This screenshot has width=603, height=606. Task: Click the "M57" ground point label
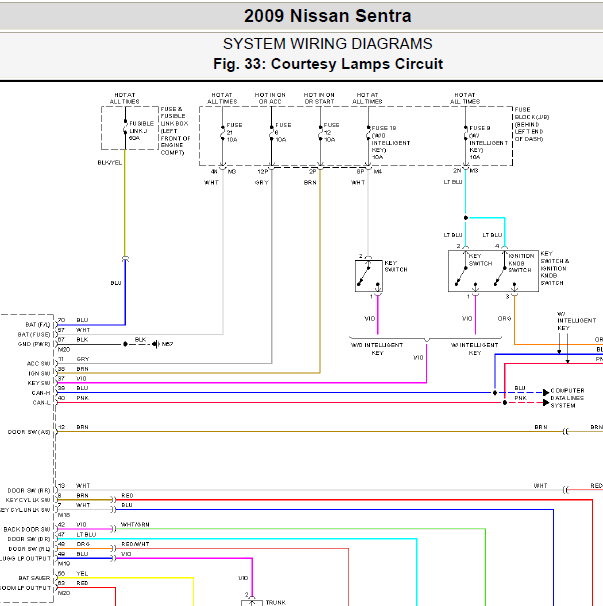tap(167, 344)
